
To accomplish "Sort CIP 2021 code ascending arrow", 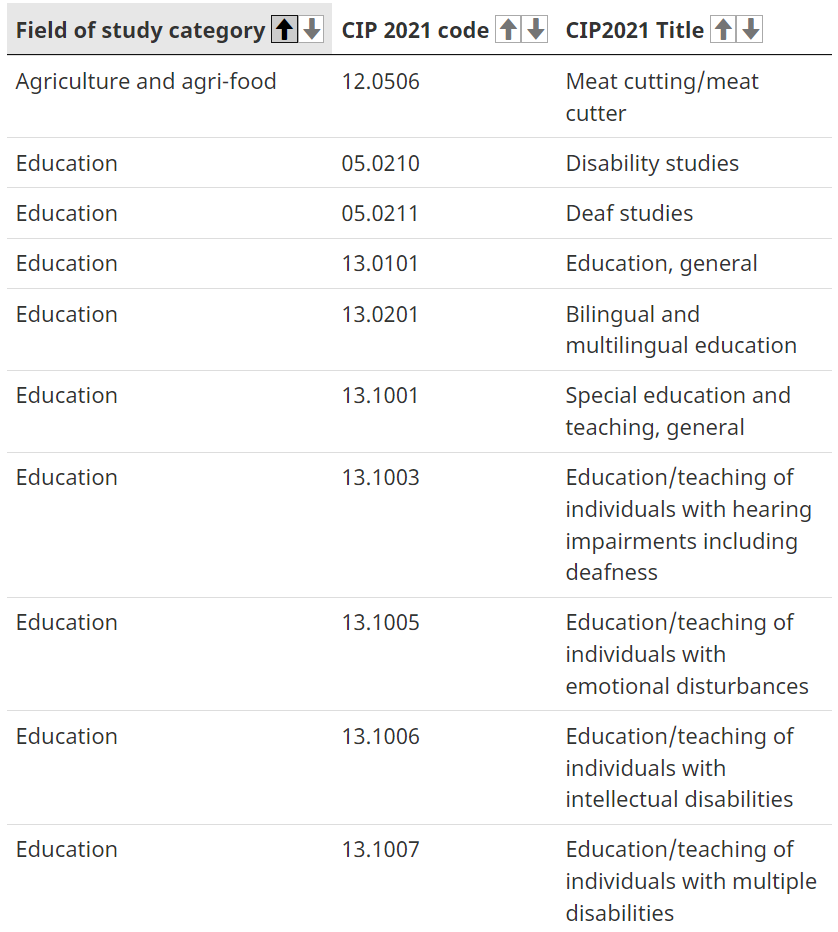I will pos(508,29).
